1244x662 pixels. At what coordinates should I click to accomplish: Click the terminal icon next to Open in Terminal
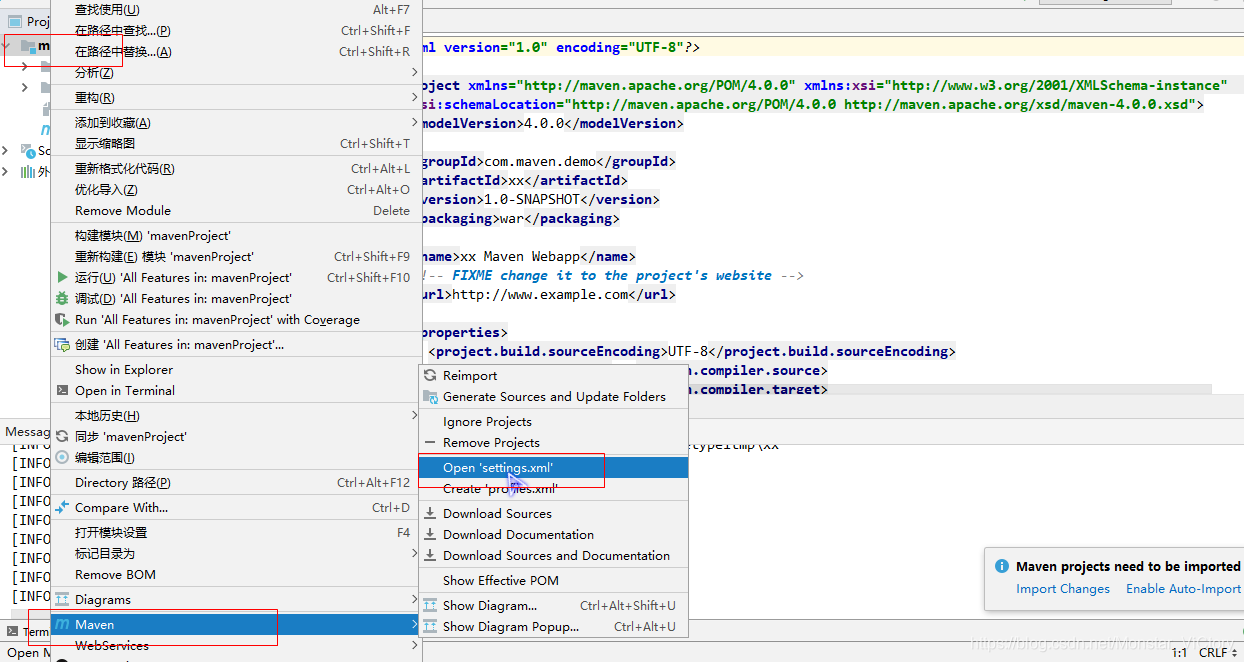[62, 390]
